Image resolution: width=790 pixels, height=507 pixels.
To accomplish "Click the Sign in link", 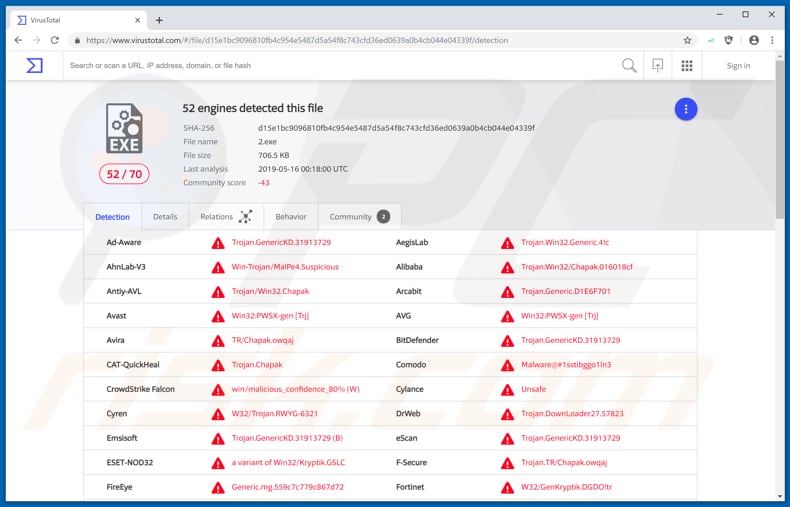I will (x=738, y=66).
